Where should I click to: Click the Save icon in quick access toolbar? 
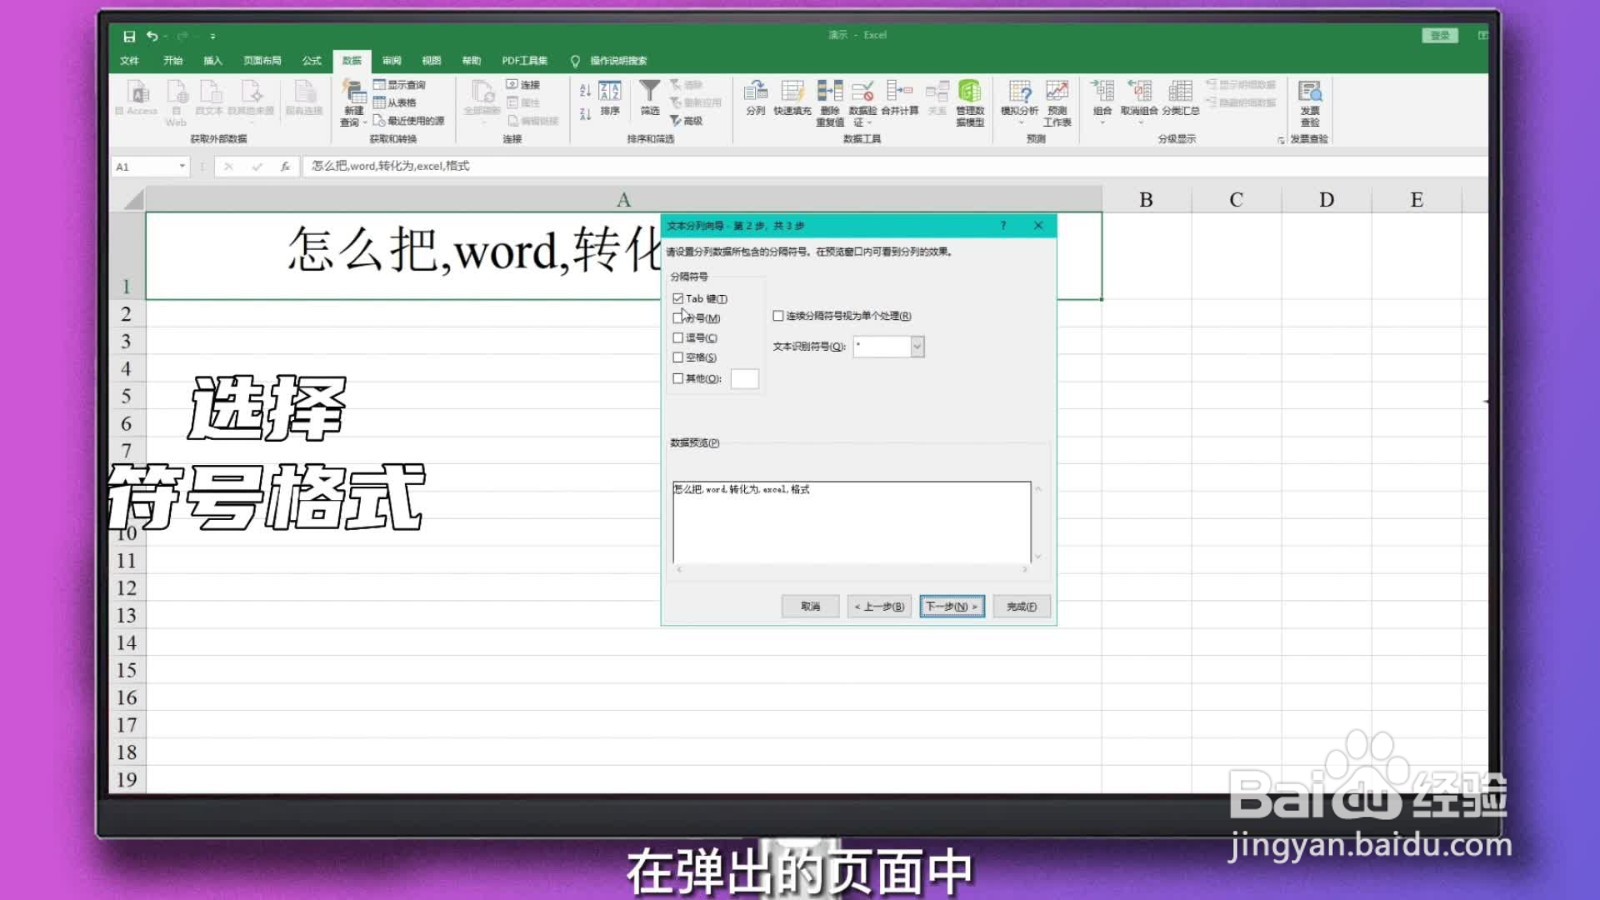click(x=129, y=36)
